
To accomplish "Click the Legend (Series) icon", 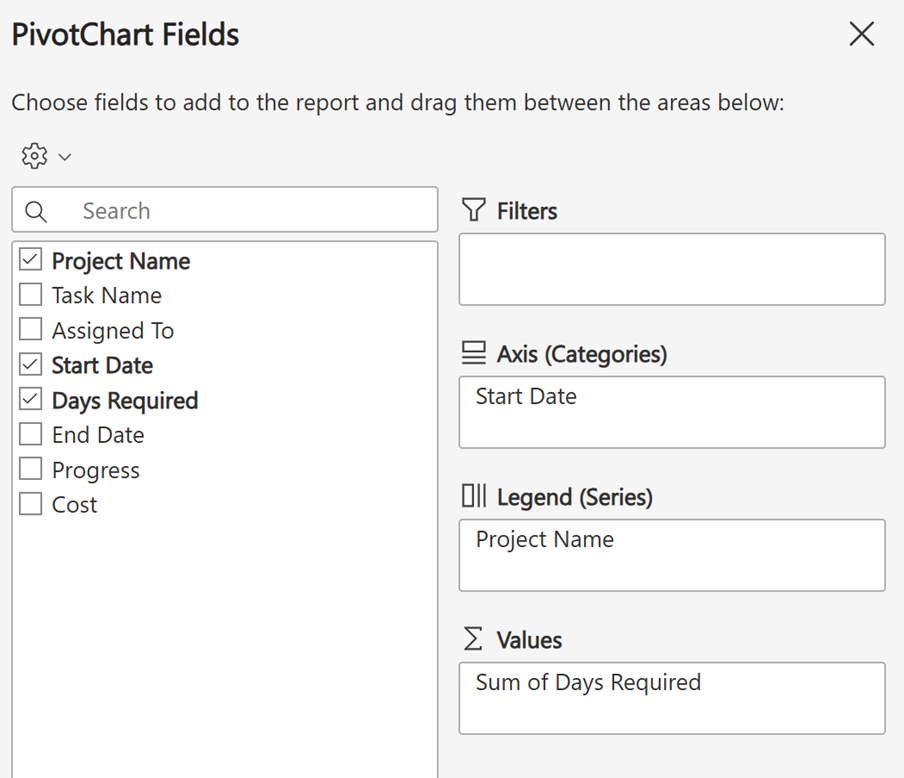I will coord(473,496).
